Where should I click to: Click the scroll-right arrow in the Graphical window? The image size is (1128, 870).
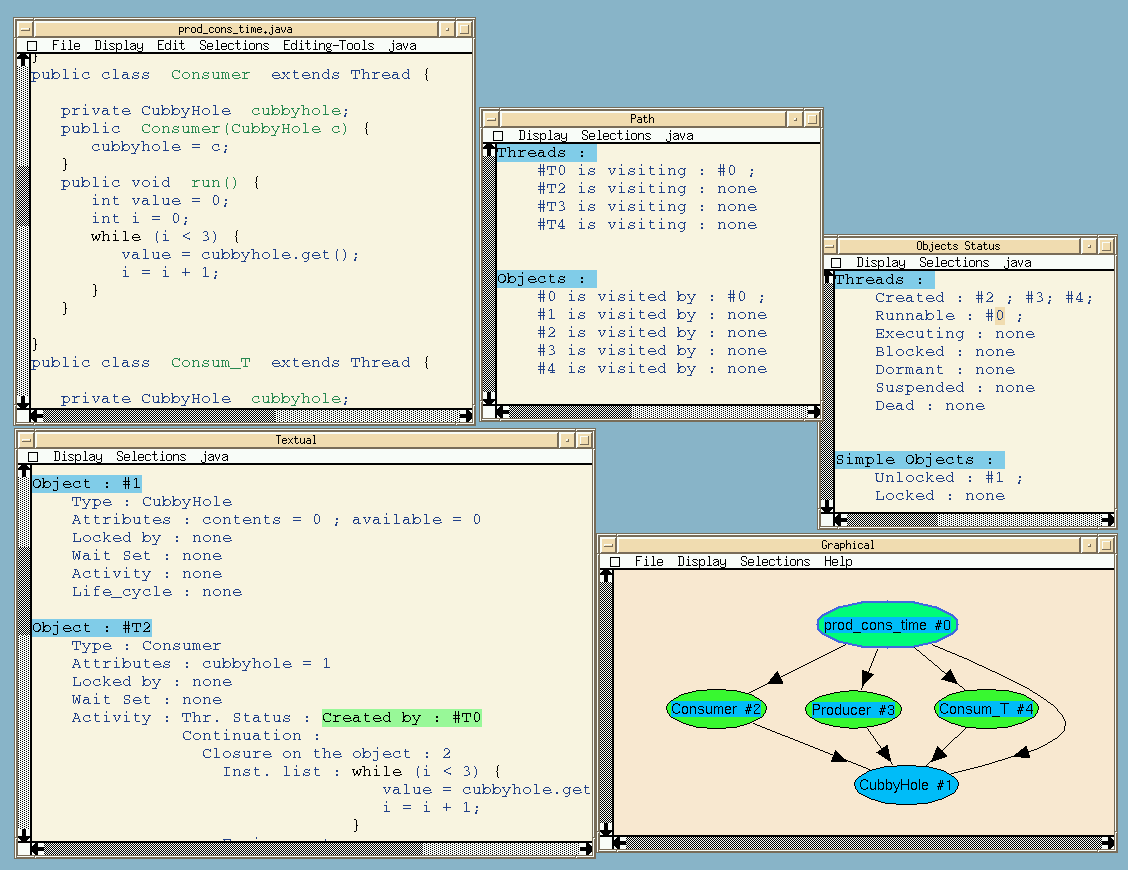point(1108,843)
